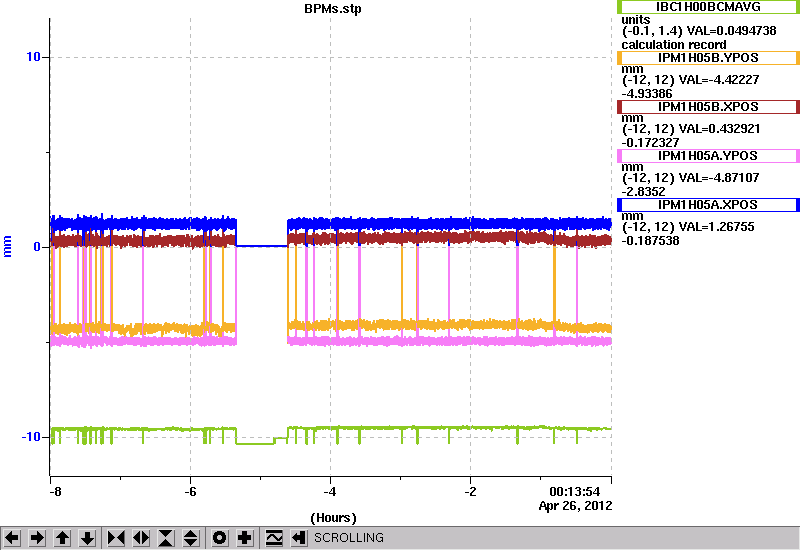Click the -2 x-axis tick label

pos(470,492)
